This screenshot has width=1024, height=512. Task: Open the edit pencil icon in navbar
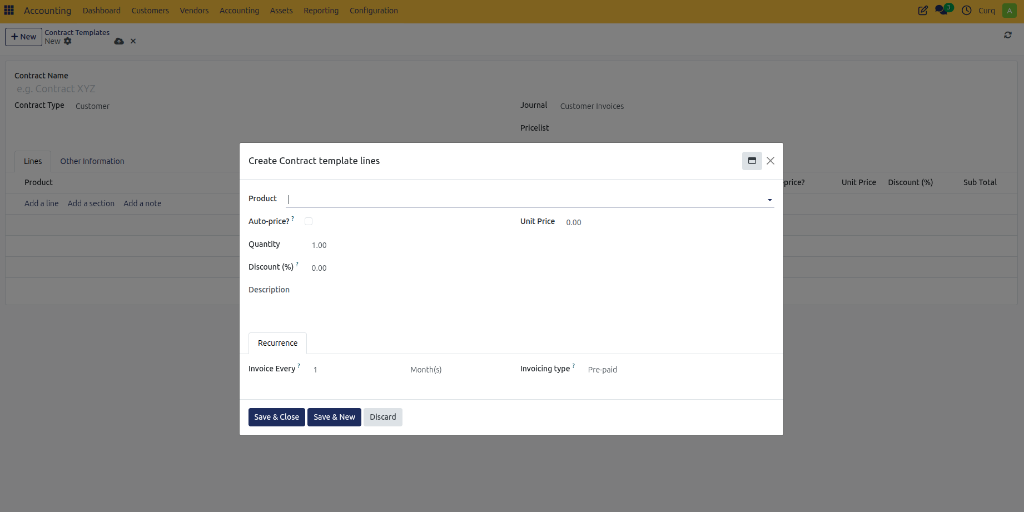[x=923, y=10]
